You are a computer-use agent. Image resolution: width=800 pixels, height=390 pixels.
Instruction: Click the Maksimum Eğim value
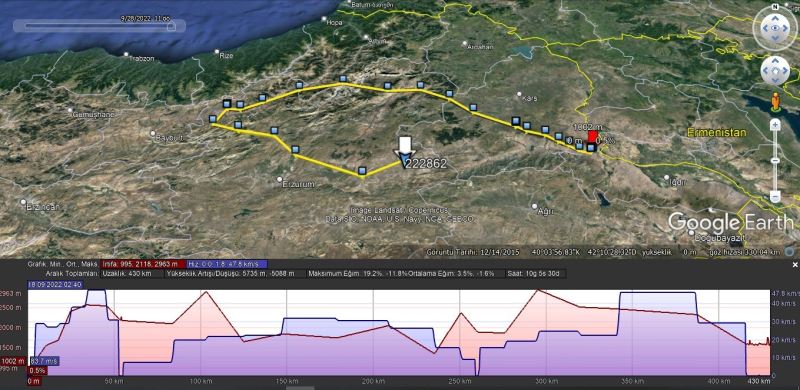point(357,274)
